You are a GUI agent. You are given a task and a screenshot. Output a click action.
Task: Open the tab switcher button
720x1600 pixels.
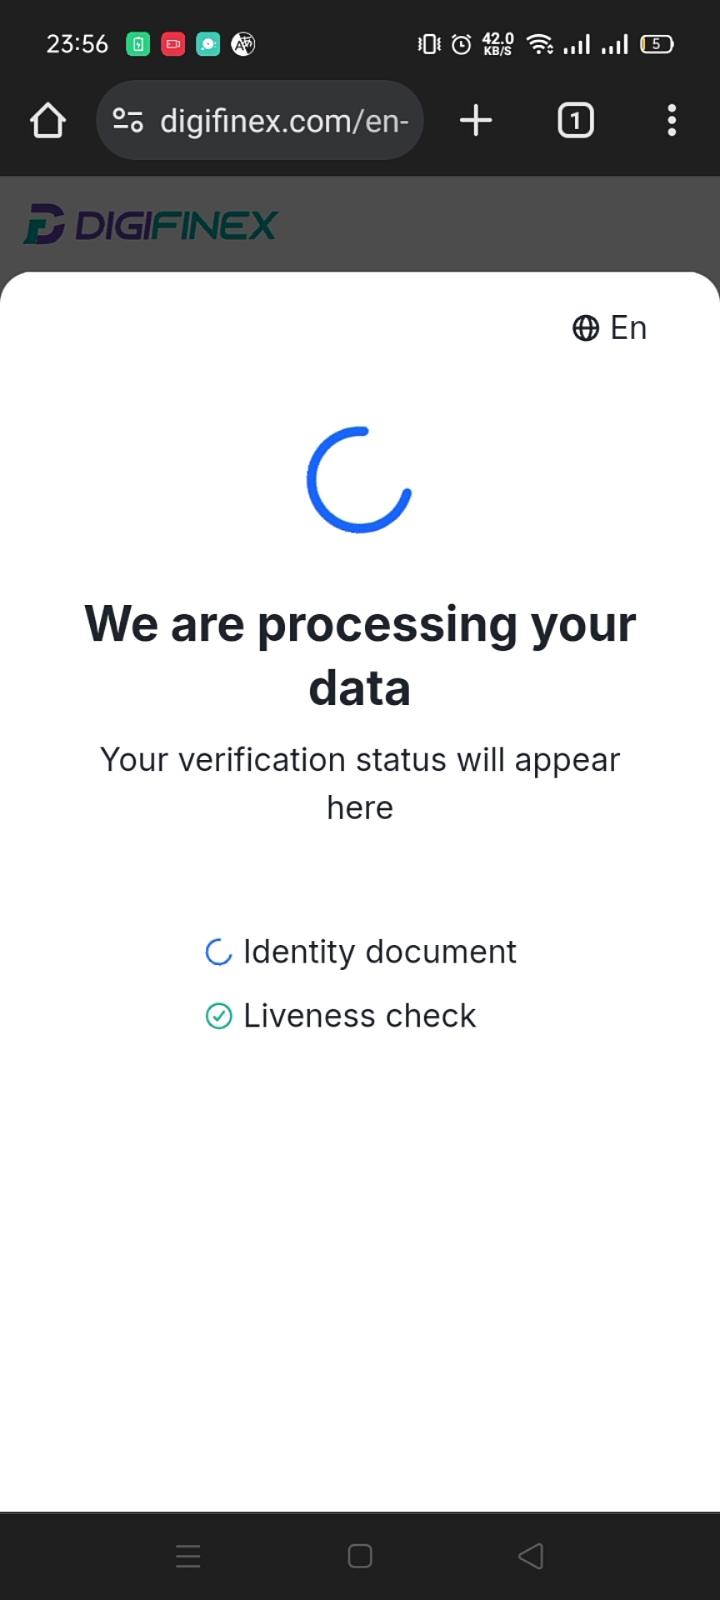point(575,121)
